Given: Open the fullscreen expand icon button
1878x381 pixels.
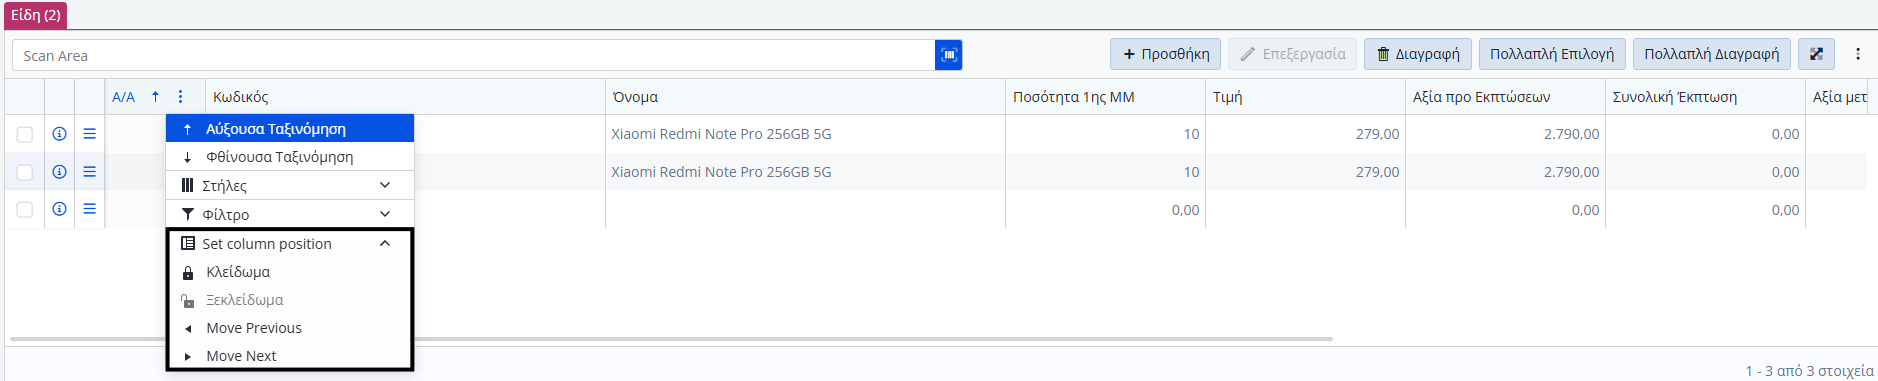Looking at the screenshot, I should click(1816, 54).
